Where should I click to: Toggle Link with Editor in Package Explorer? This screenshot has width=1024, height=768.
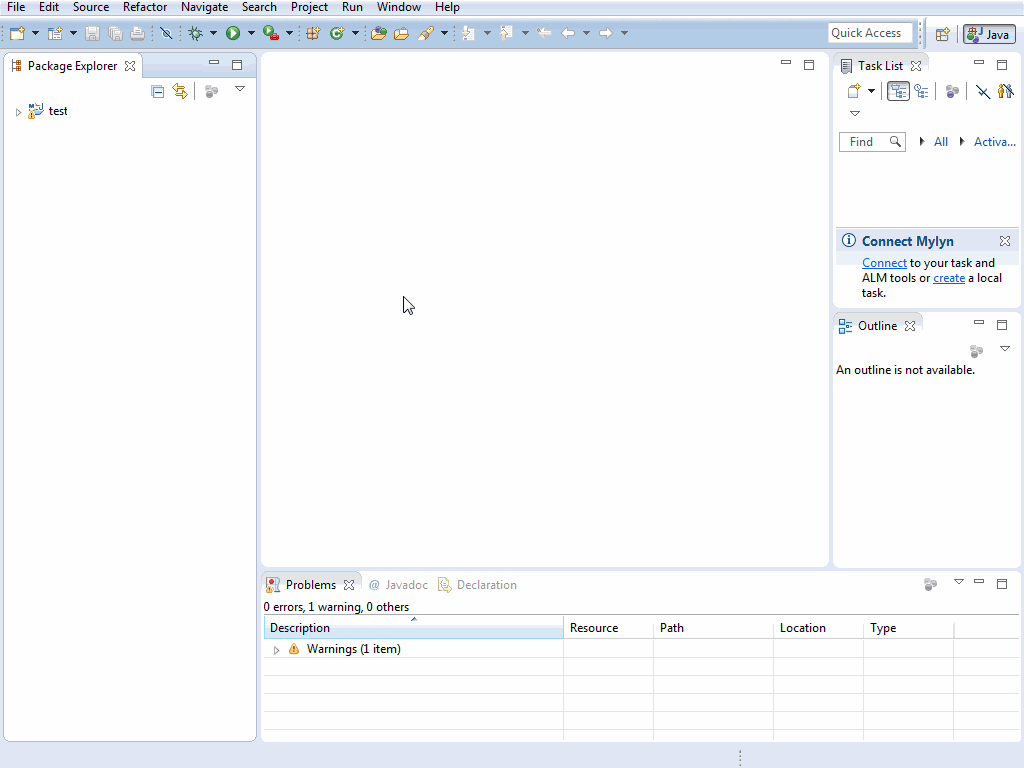180,91
